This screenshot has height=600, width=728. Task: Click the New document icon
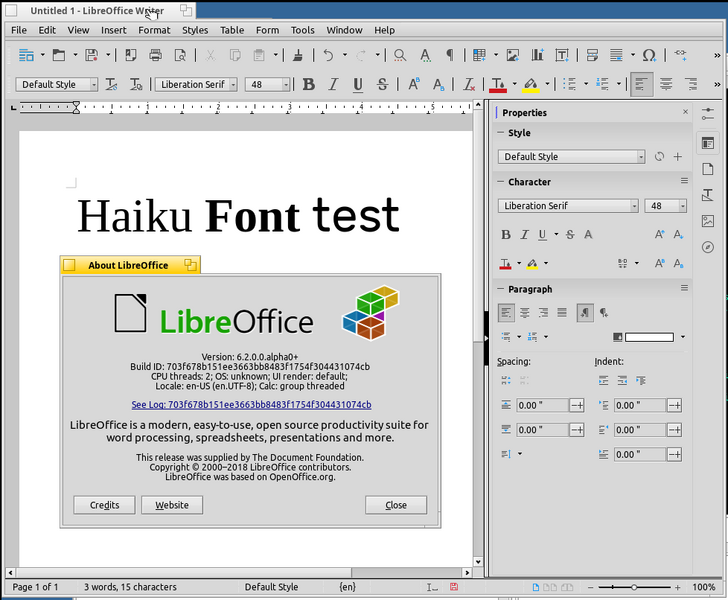pyautogui.click(x=26, y=55)
